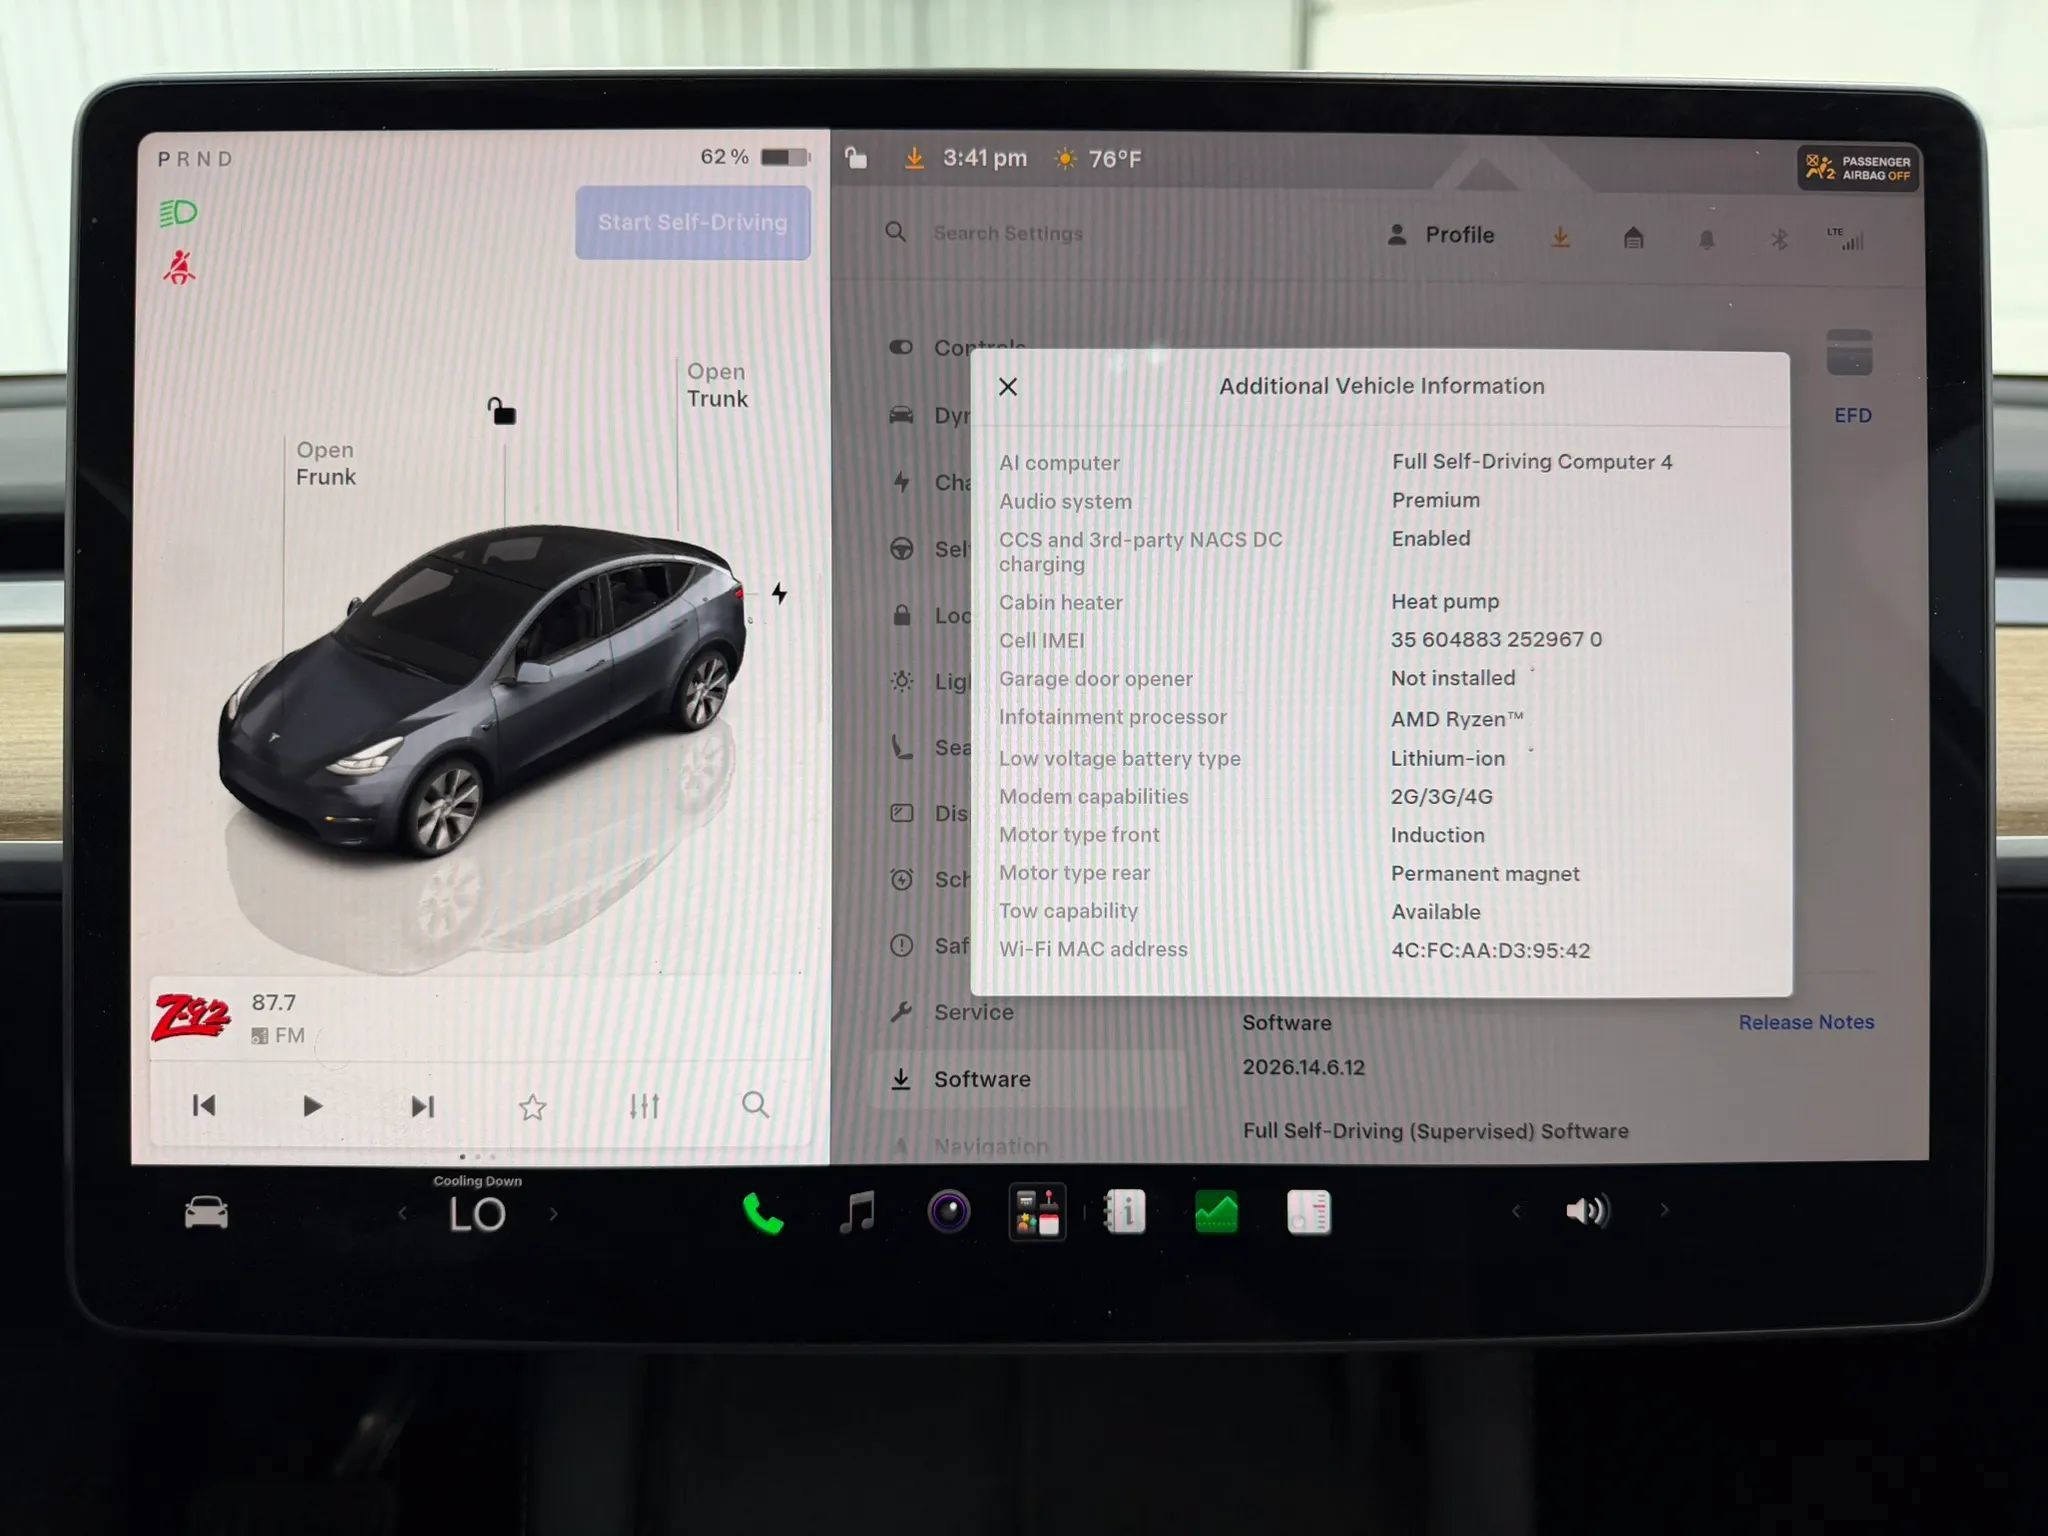This screenshot has width=2048, height=1536.
Task: Tap the LTE signal strength icon
Action: click(x=1846, y=238)
